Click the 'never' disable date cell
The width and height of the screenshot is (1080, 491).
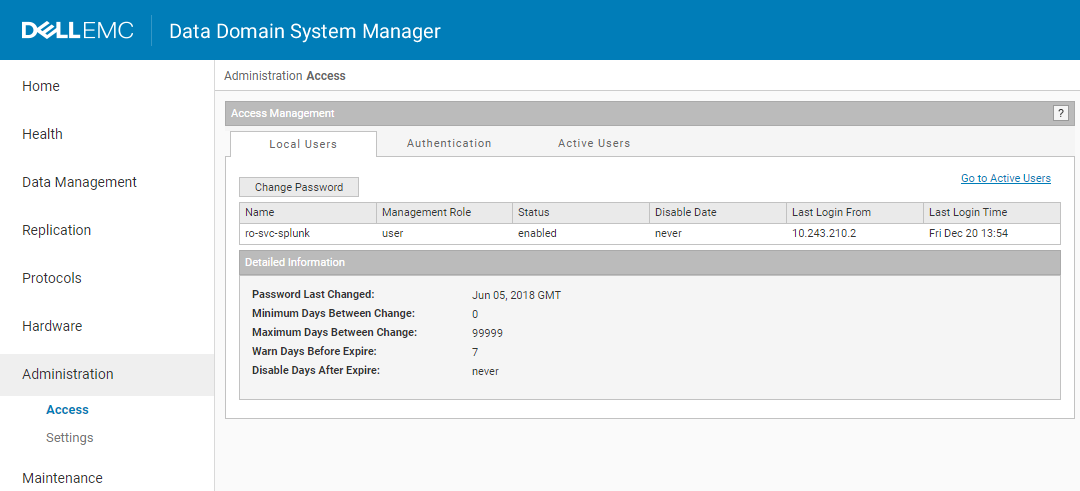pyautogui.click(x=668, y=233)
